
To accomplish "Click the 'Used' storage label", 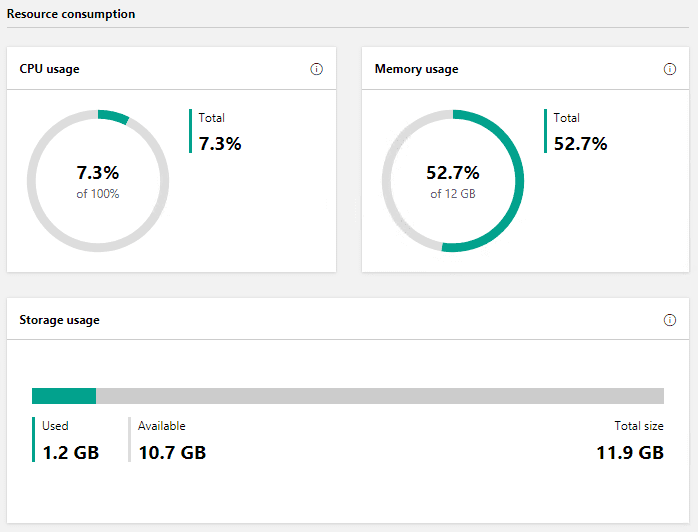I will click(55, 426).
